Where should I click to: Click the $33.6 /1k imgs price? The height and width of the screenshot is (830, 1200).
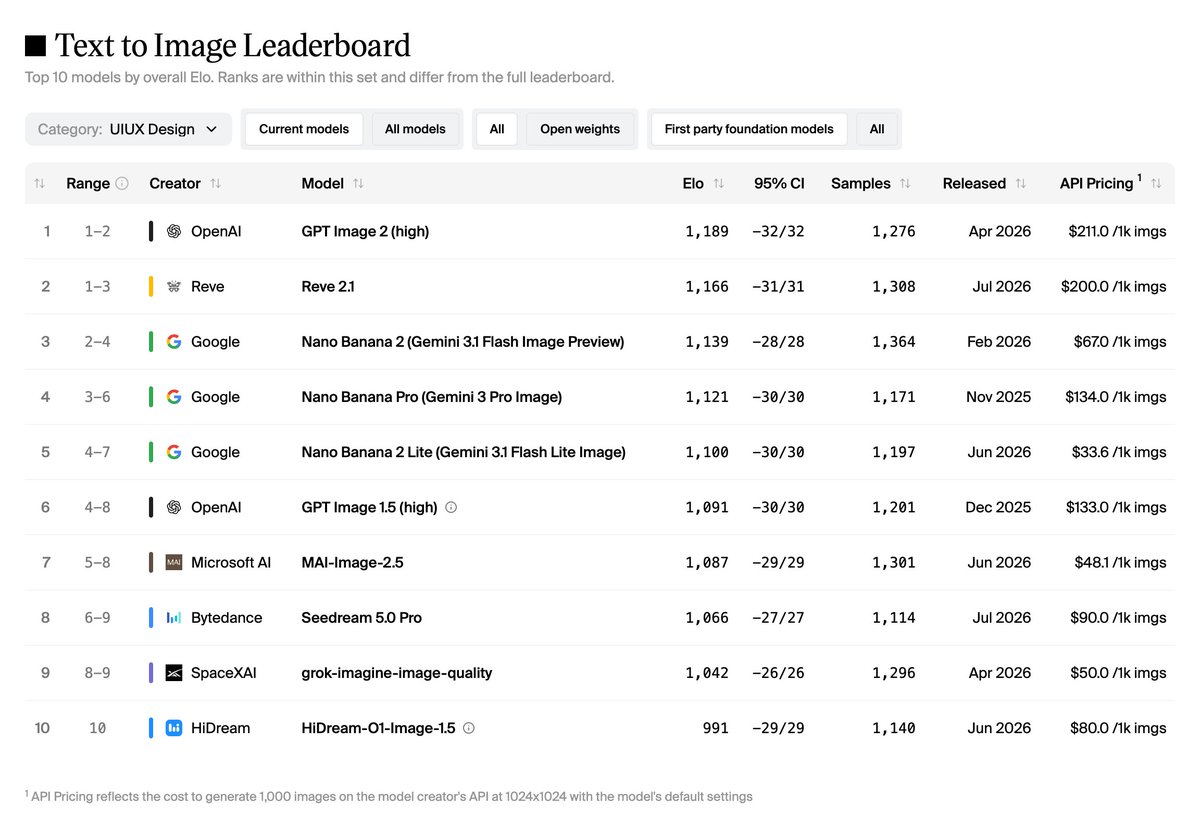(x=1120, y=452)
